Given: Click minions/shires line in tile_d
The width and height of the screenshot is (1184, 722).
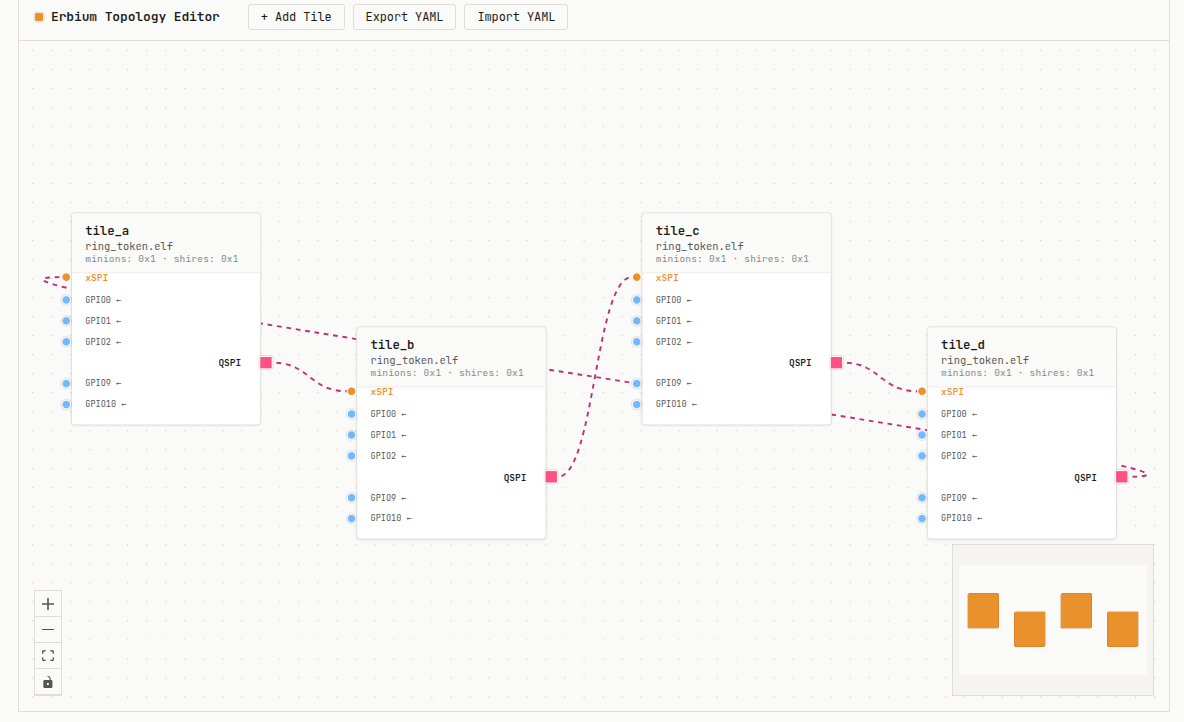Looking at the screenshot, I should (x=1017, y=373).
